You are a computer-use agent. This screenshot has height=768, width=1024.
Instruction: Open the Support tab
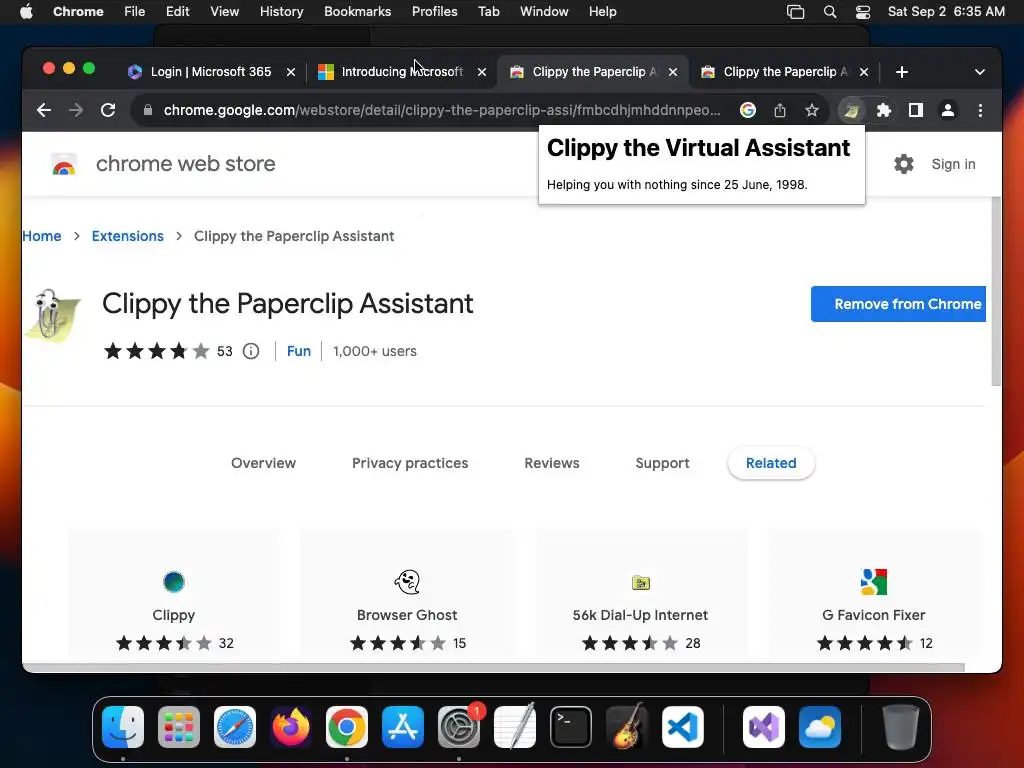[662, 463]
